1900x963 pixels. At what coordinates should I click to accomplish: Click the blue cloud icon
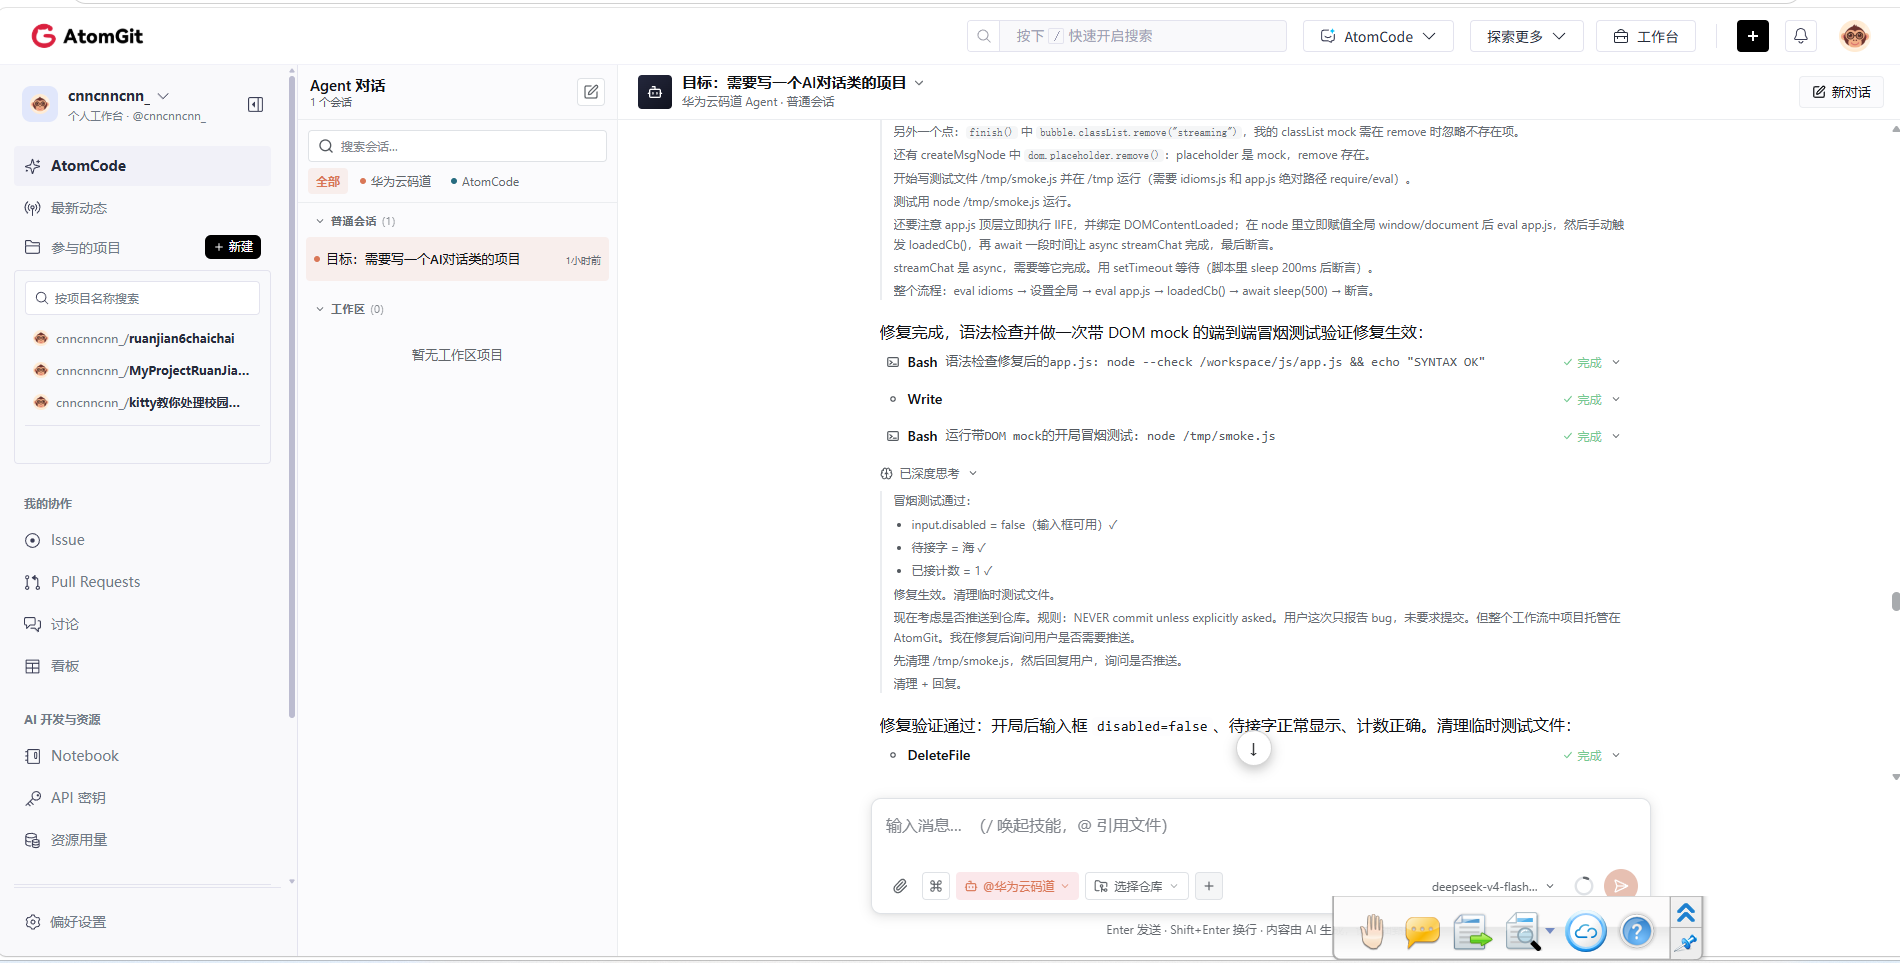point(1586,932)
